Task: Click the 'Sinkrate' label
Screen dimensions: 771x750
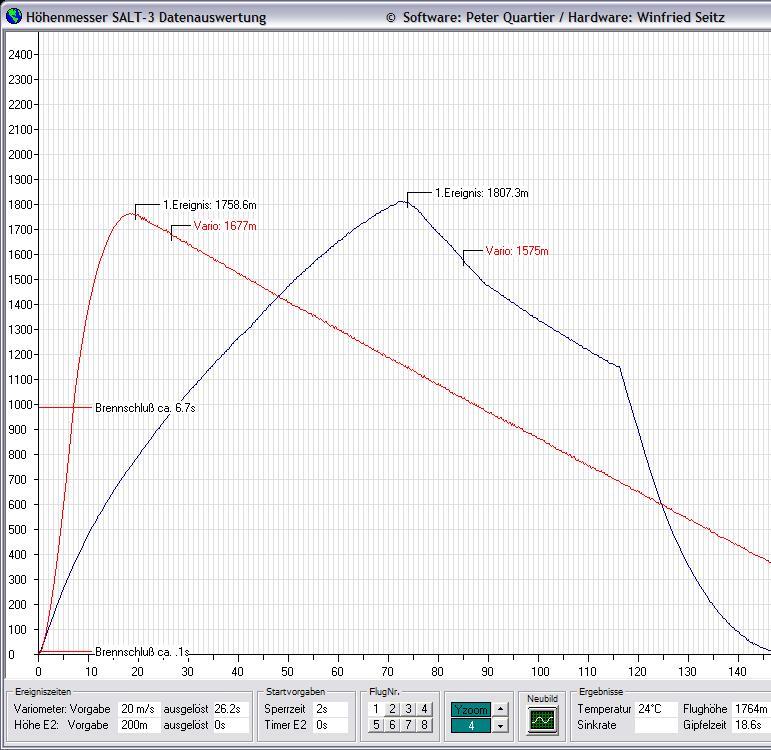Action: click(596, 725)
